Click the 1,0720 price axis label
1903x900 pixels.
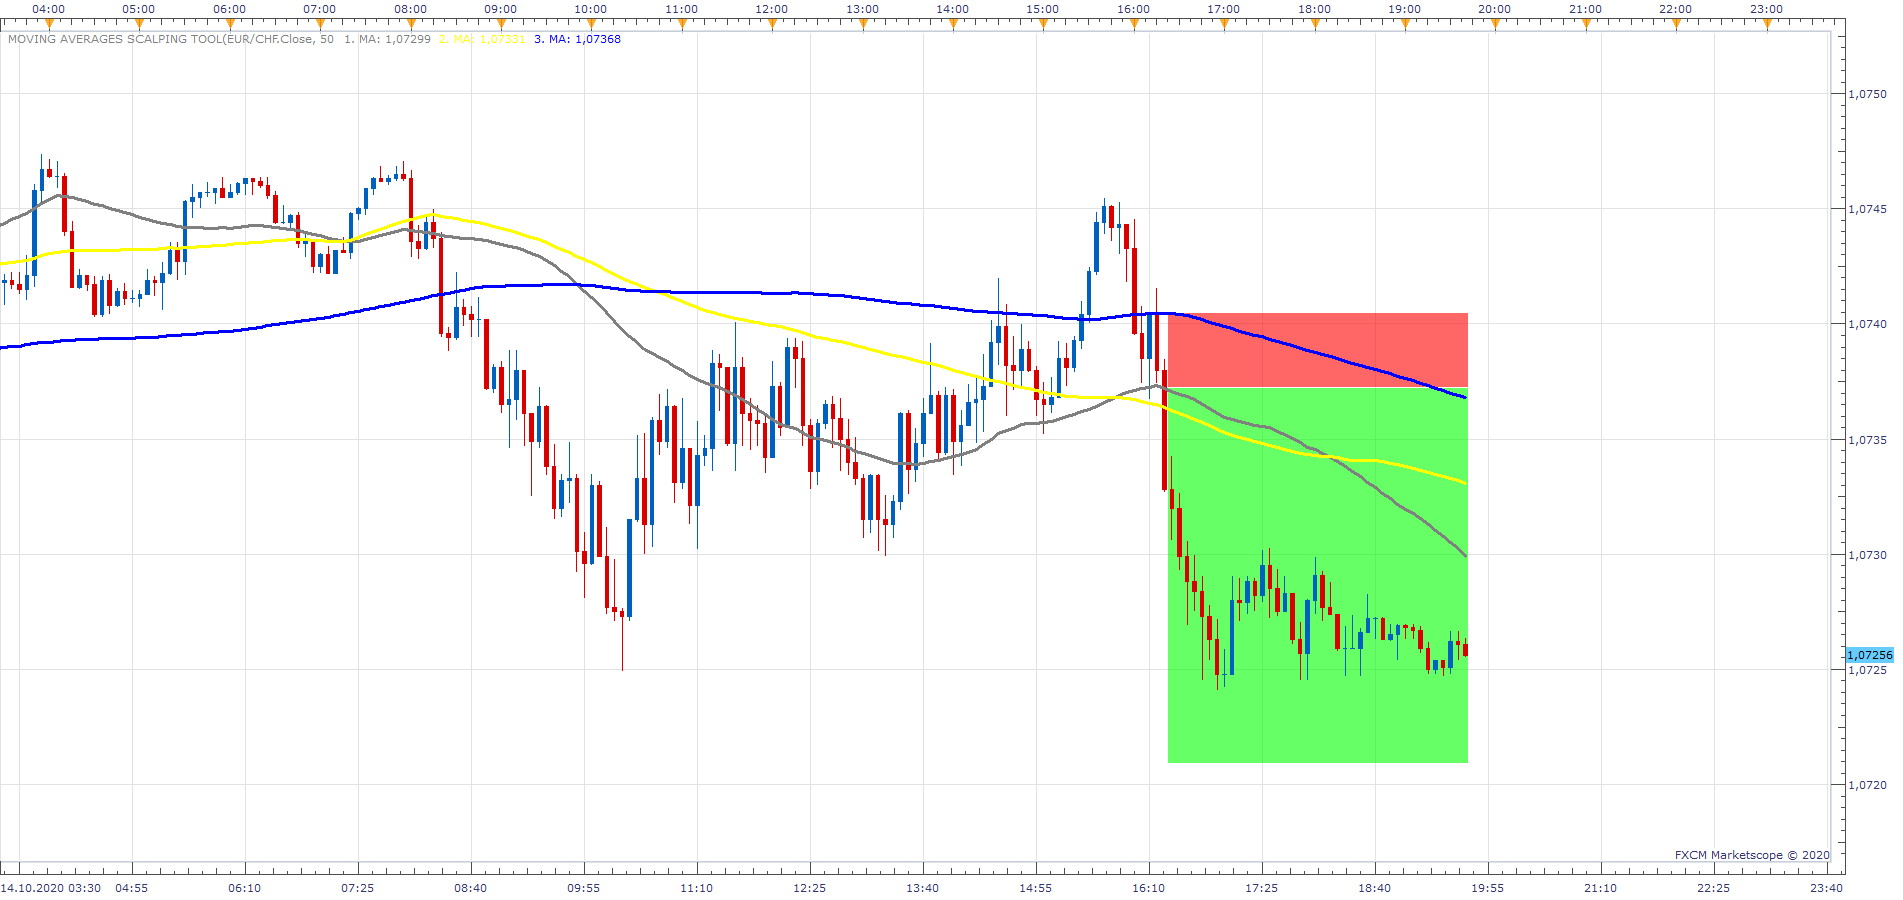[1867, 785]
